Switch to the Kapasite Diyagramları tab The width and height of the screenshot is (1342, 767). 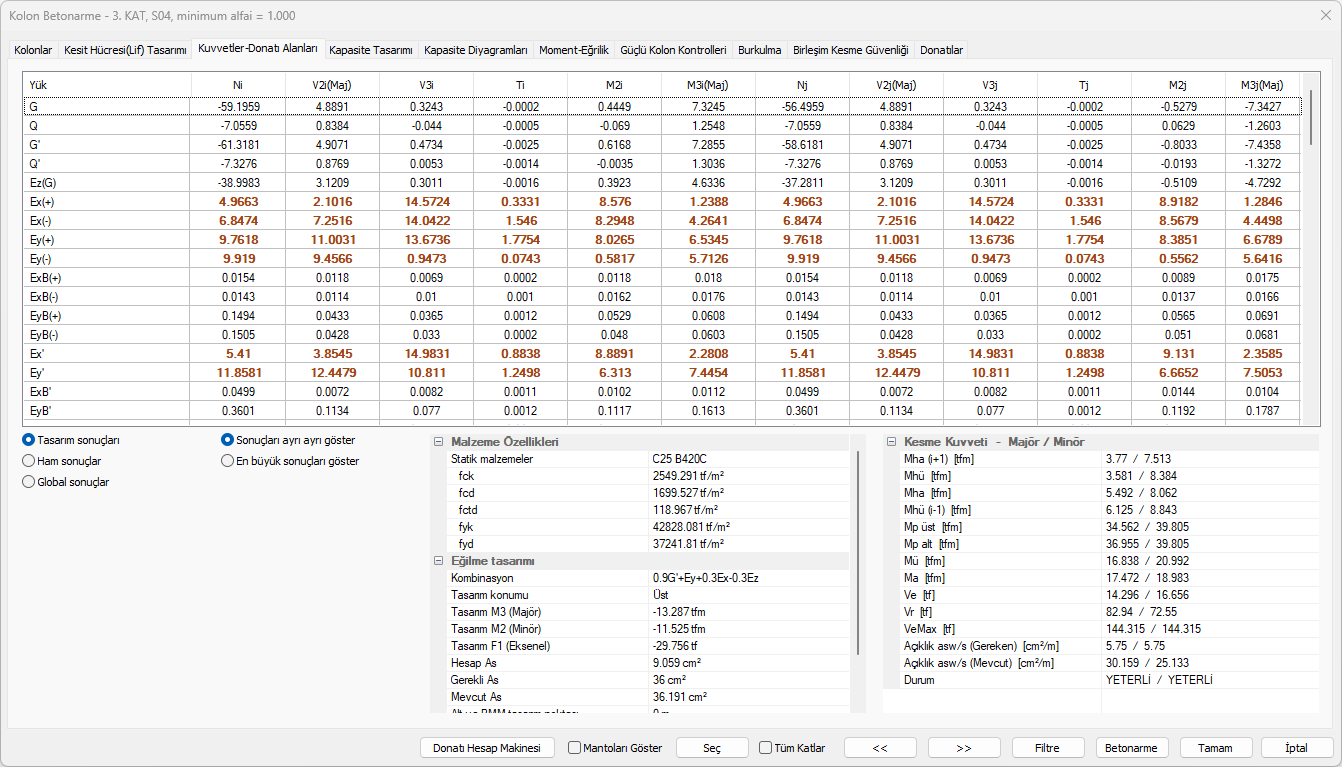click(475, 50)
